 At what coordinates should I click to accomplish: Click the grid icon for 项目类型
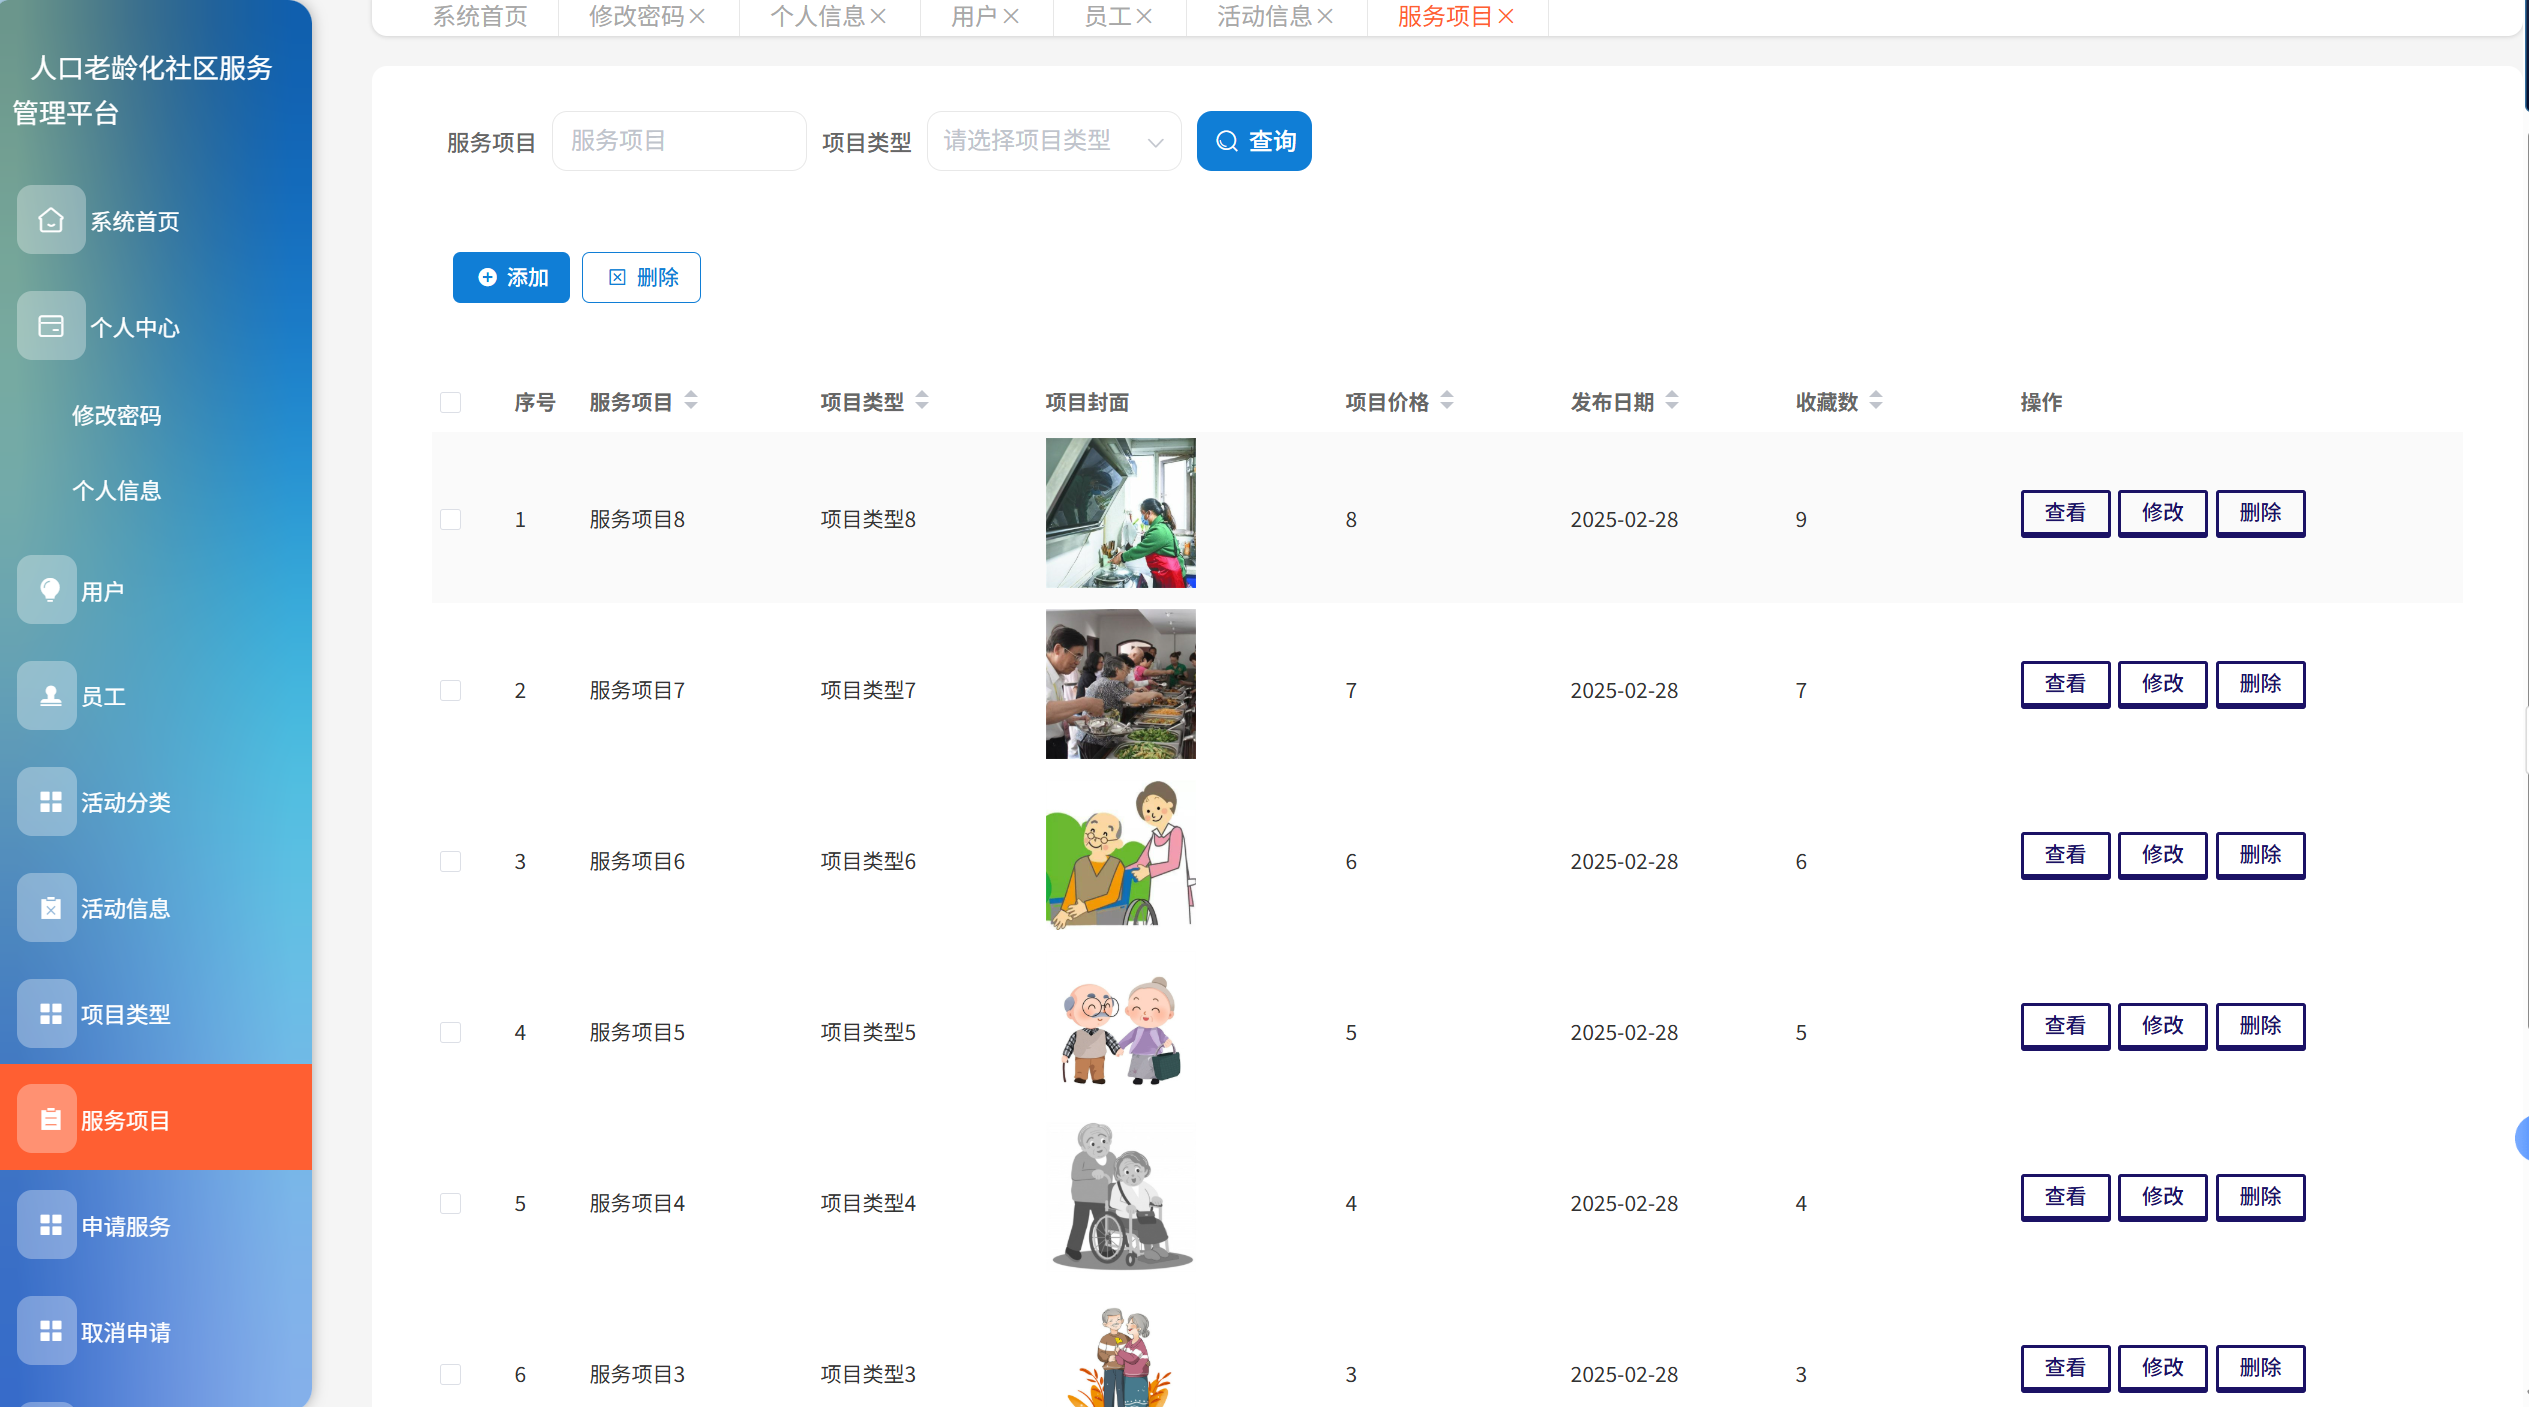coord(49,1014)
